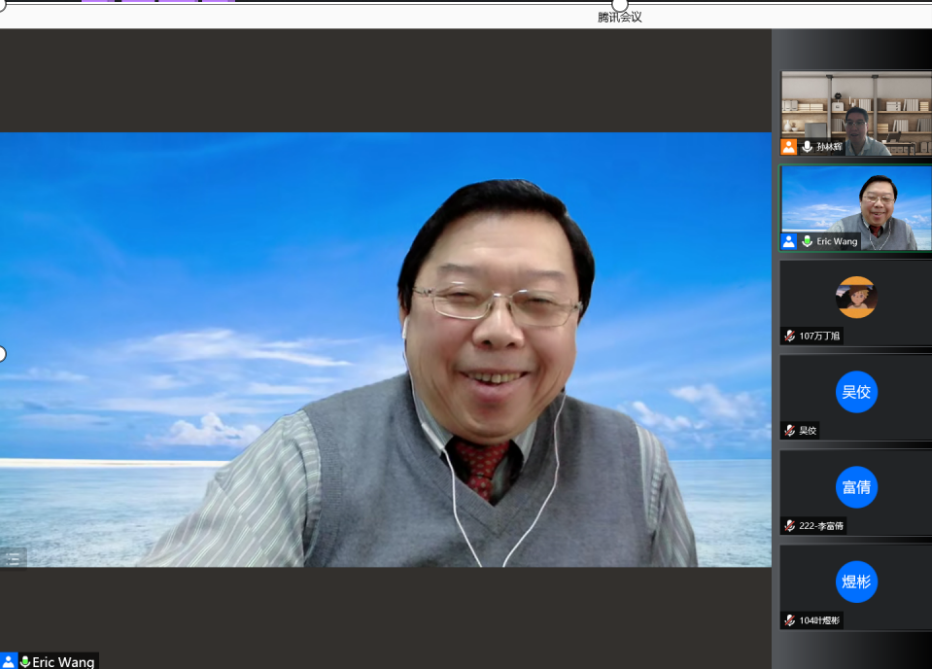Click the microphone icon beside 孙林辉's name
This screenshot has width=932, height=669.
807,147
